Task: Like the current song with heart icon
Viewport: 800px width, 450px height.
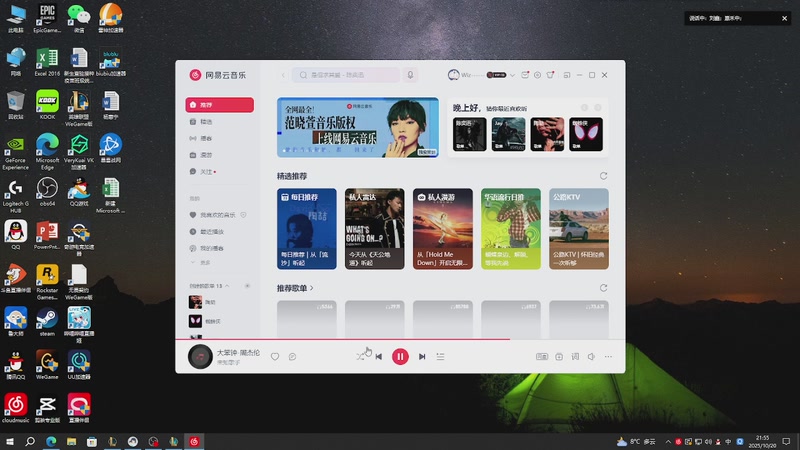Action: point(275,357)
